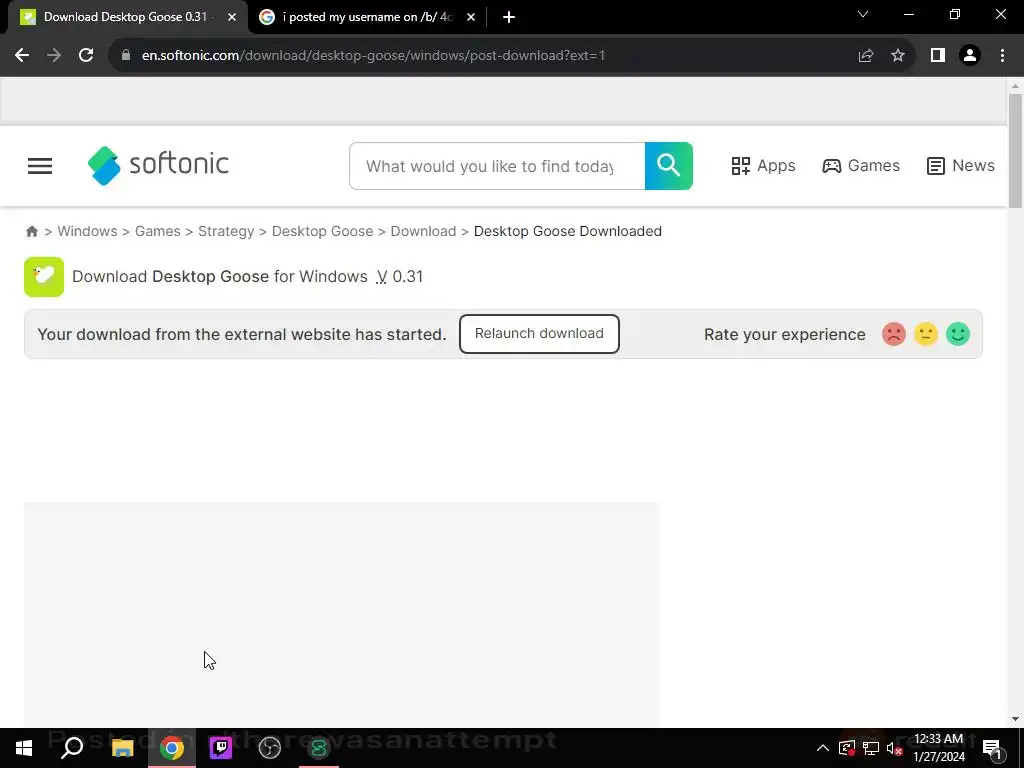Click the Softonic search magnifier button
Viewport: 1024px width, 768px height.
(x=669, y=166)
